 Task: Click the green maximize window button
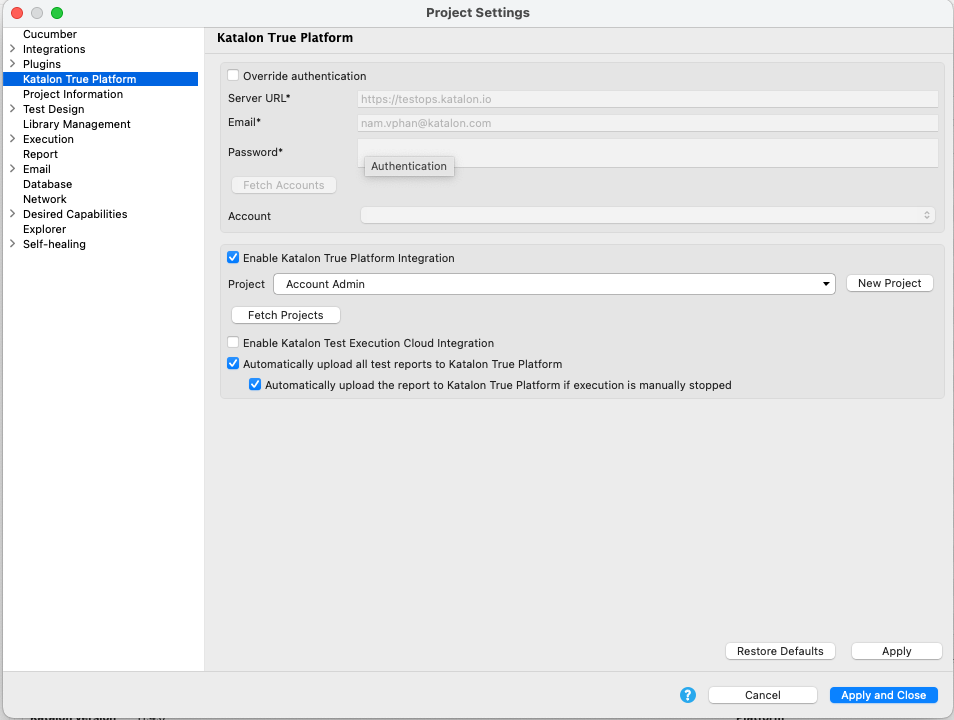coord(57,13)
